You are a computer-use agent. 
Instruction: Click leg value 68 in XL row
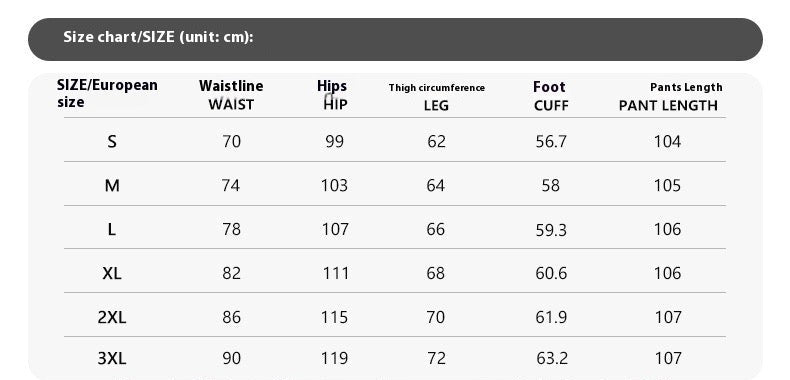pyautogui.click(x=436, y=274)
